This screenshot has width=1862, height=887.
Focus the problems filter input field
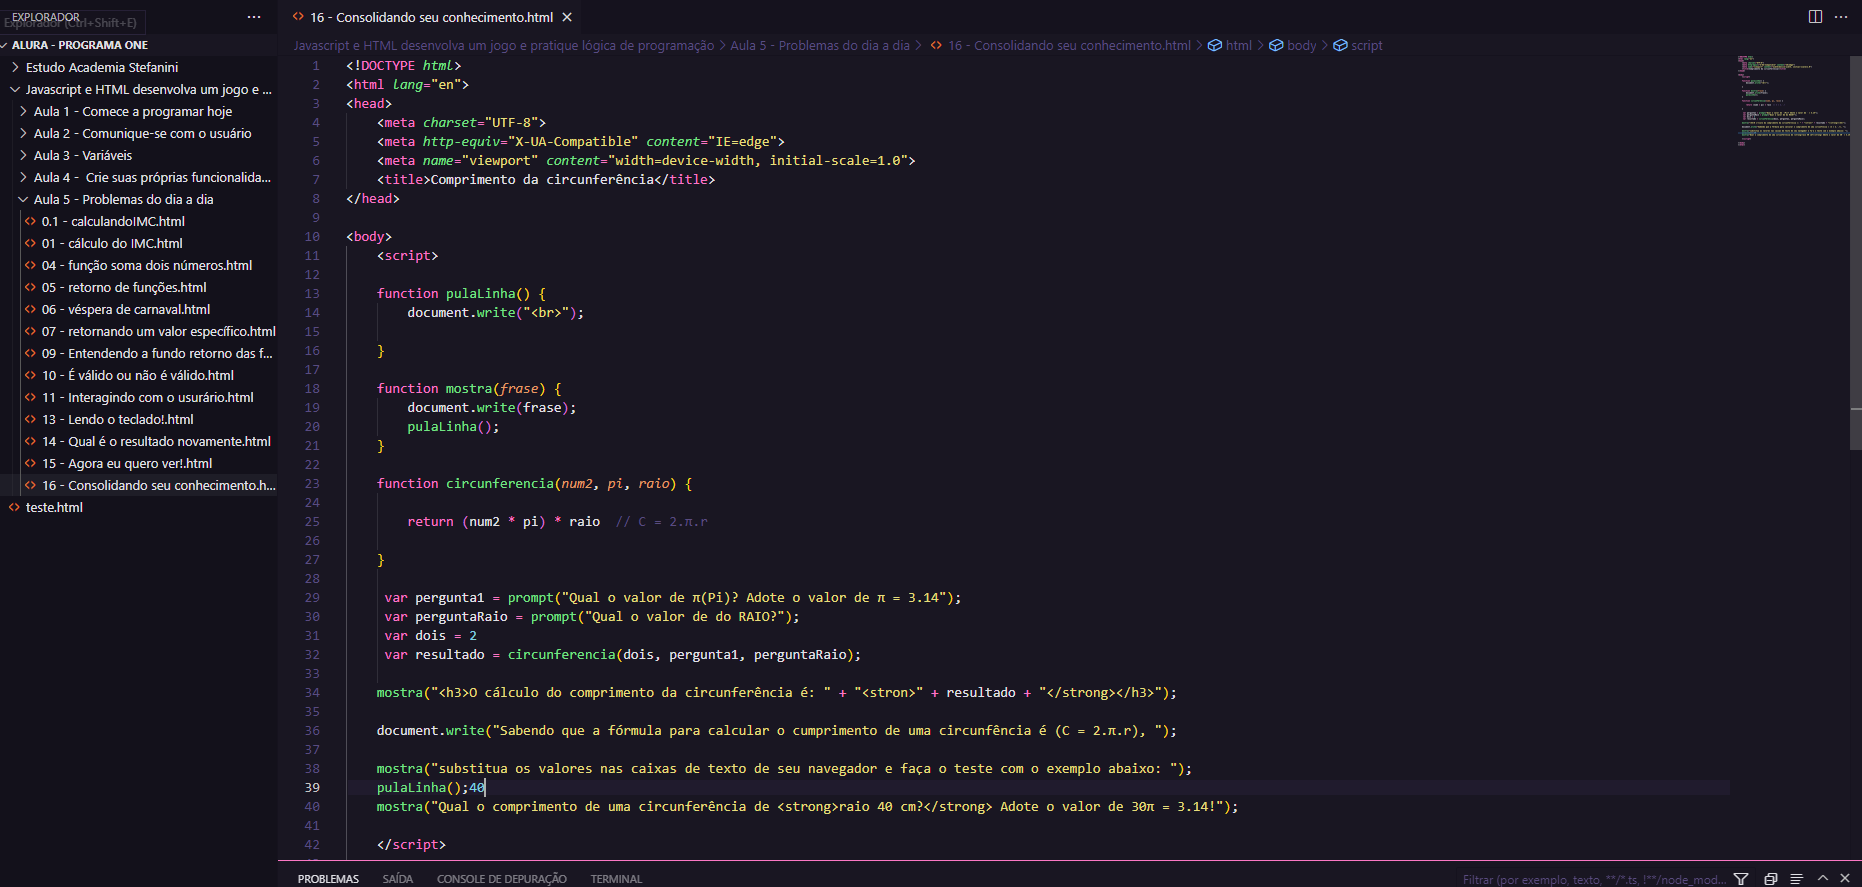1592,879
